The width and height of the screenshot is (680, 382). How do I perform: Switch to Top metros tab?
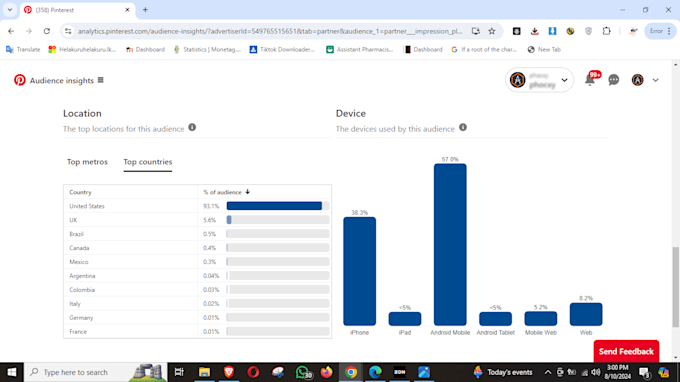tap(87, 162)
